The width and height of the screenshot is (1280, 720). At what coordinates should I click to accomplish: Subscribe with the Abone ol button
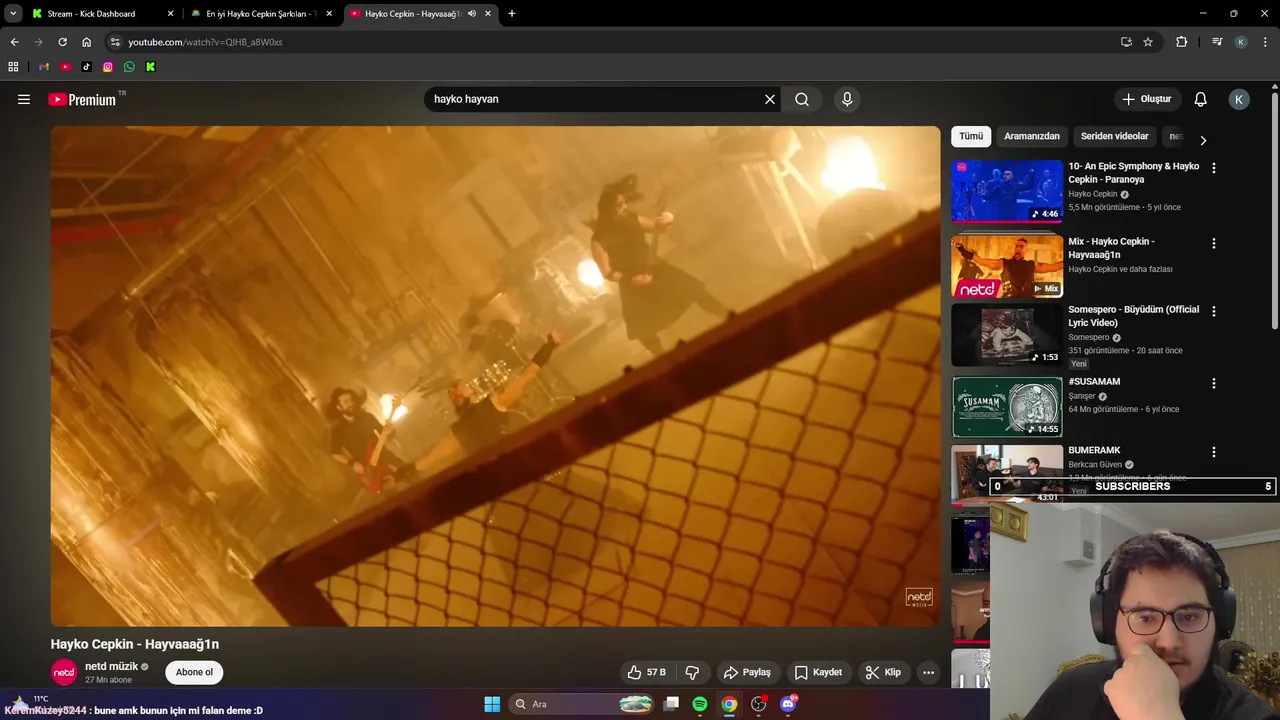coord(194,672)
